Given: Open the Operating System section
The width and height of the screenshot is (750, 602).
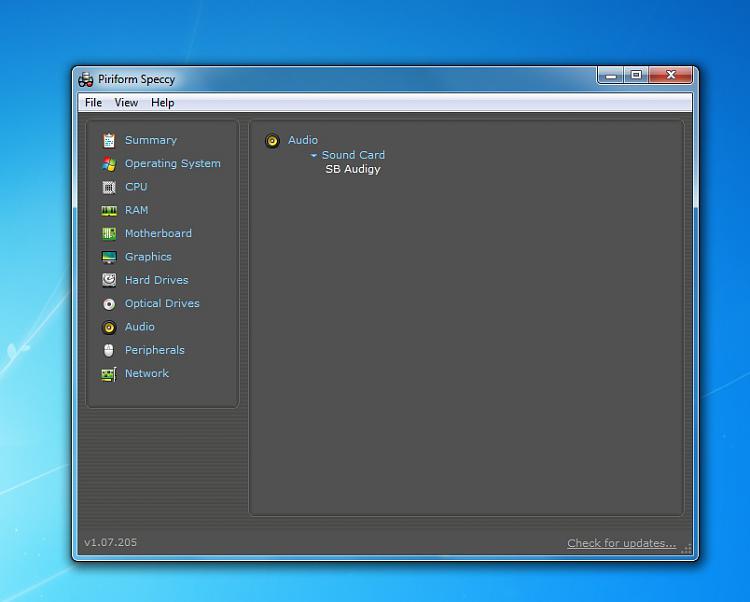Looking at the screenshot, I should [x=173, y=164].
